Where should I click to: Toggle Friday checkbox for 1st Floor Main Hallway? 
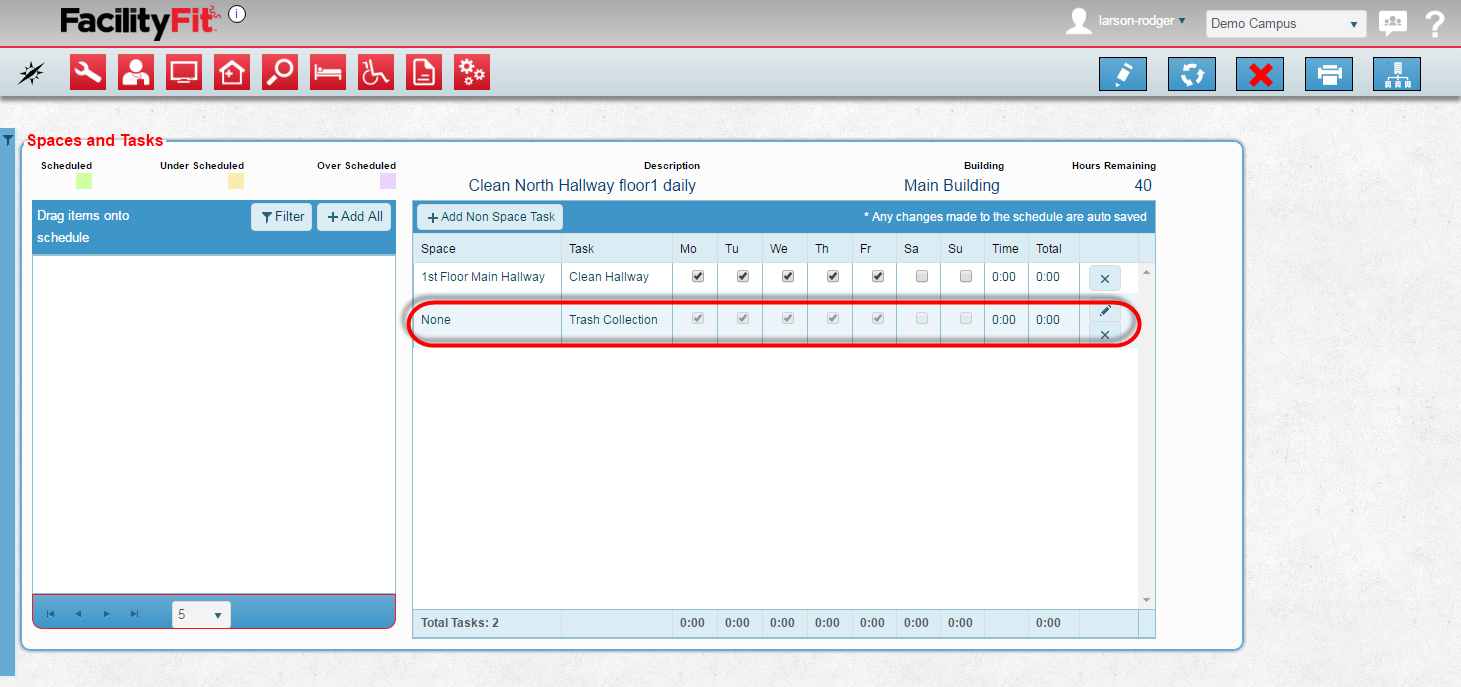click(x=878, y=277)
